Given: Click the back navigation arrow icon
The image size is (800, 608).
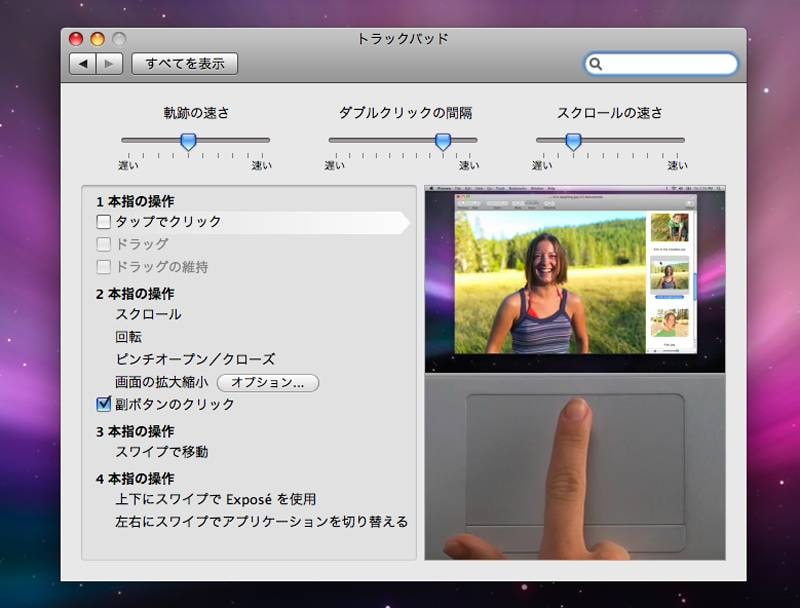Looking at the screenshot, I should pos(83,63).
